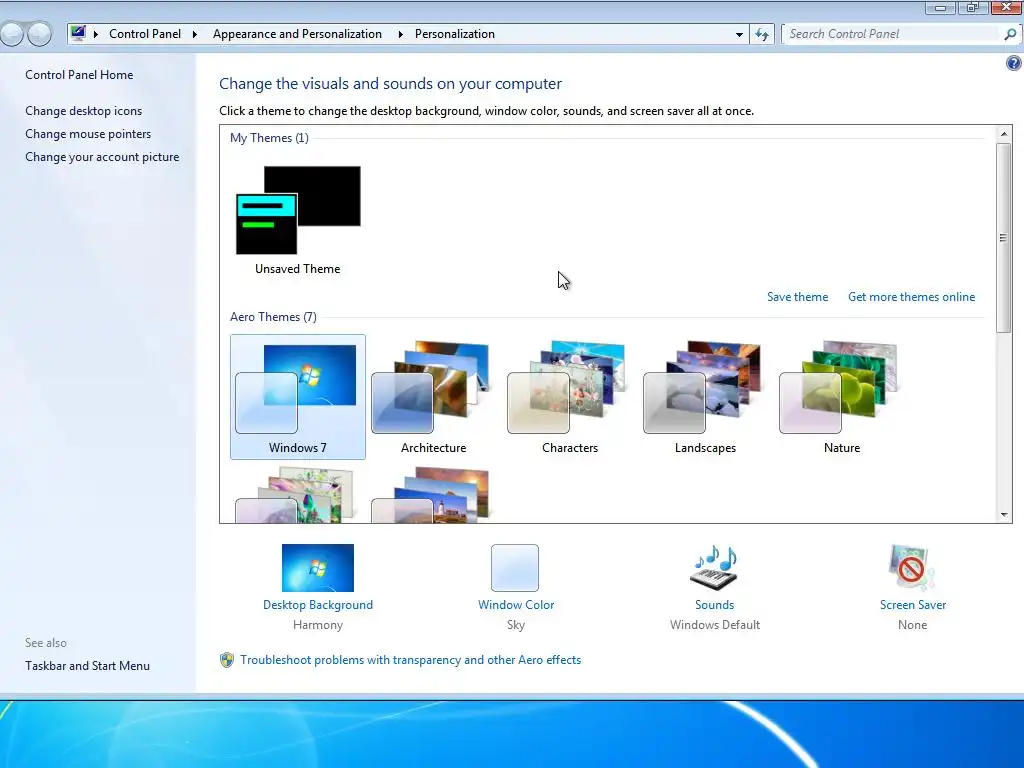Screen dimensions: 1024x768
Task: Apply the Nature theme
Action: (841, 396)
